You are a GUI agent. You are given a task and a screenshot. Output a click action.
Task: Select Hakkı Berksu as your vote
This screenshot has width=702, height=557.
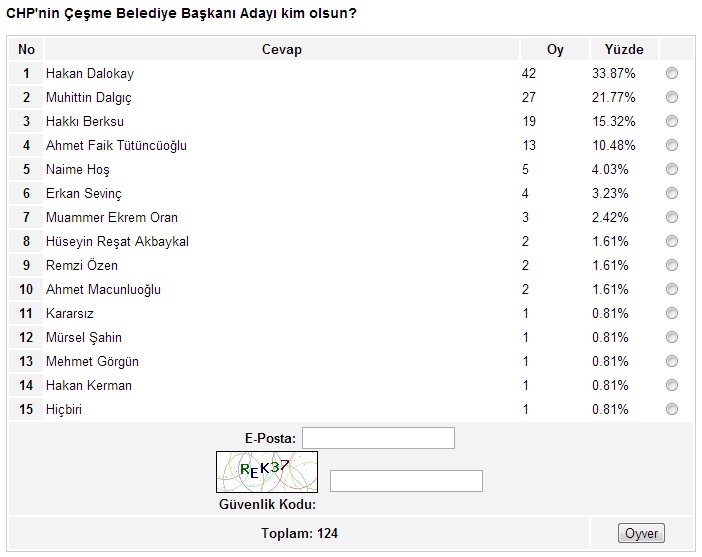click(671, 122)
